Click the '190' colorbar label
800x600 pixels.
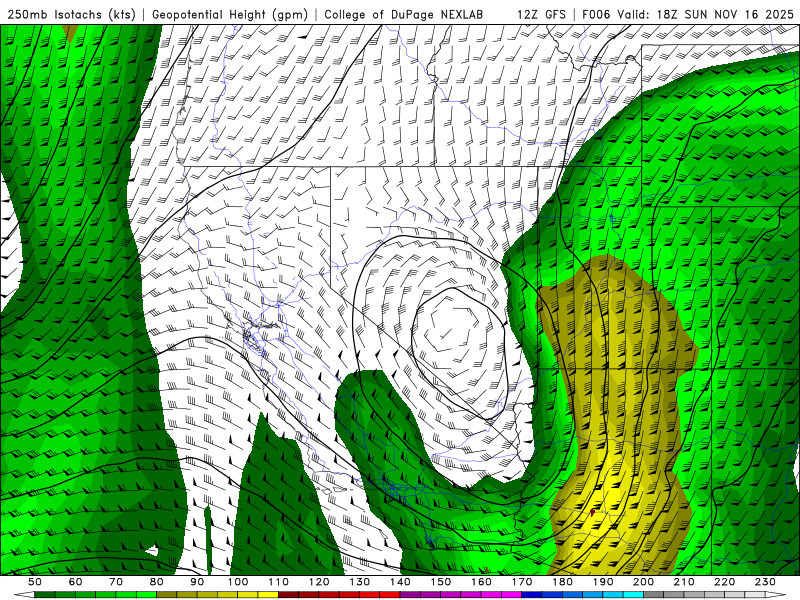603,582
